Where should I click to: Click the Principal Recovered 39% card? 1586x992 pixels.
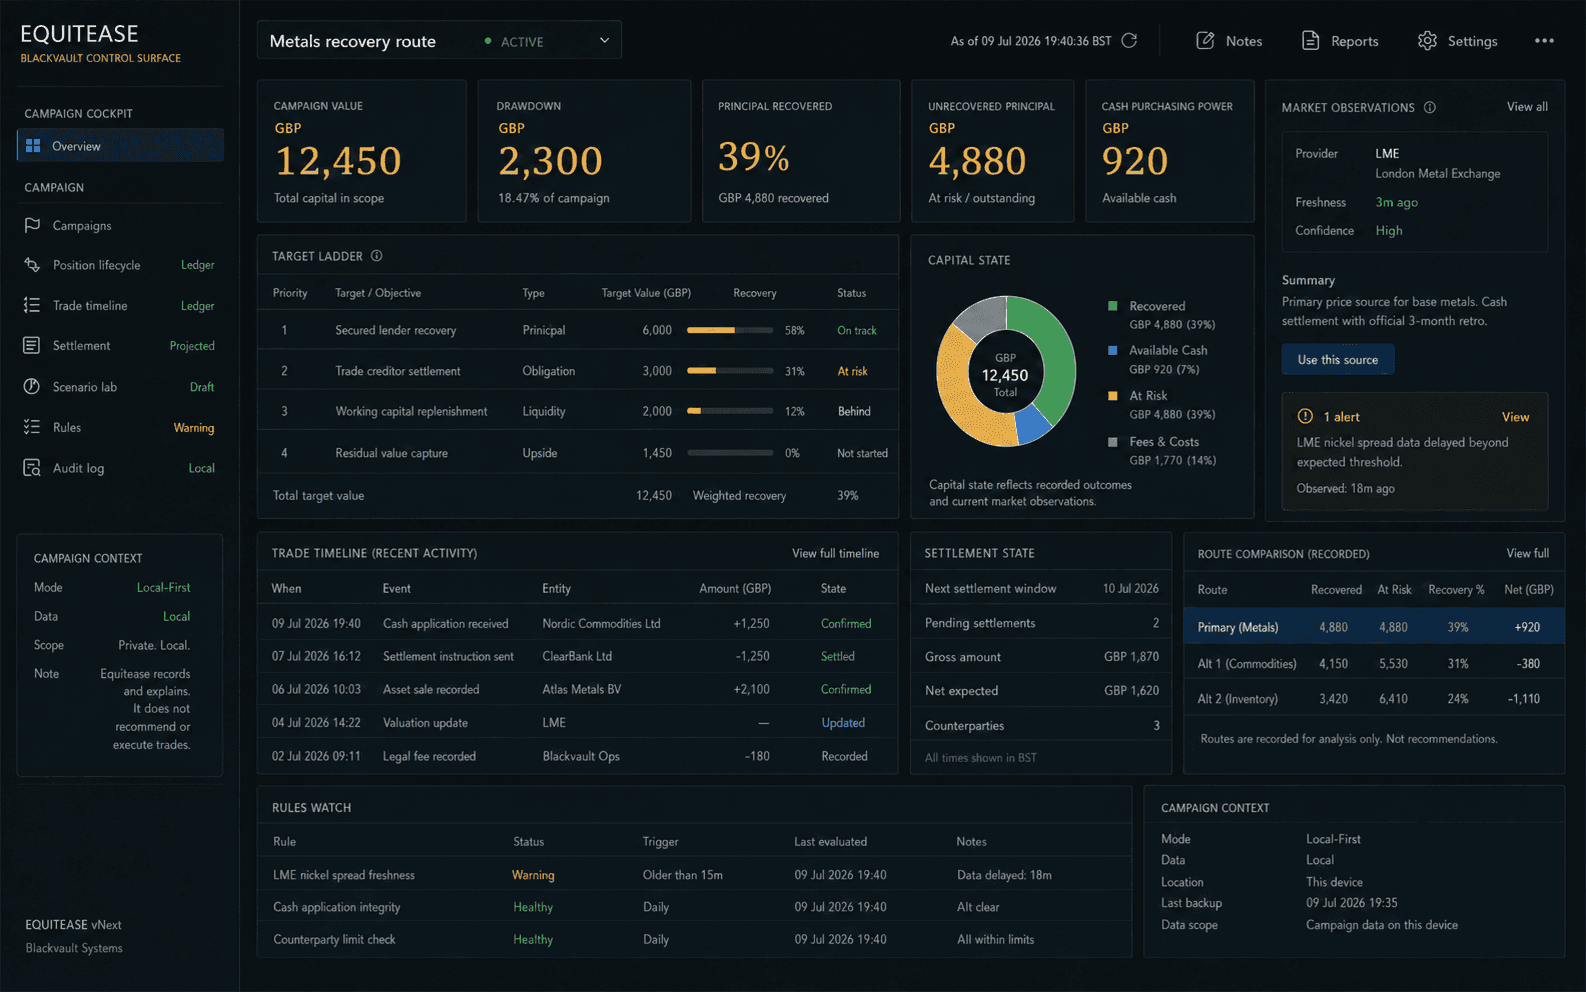(801, 151)
